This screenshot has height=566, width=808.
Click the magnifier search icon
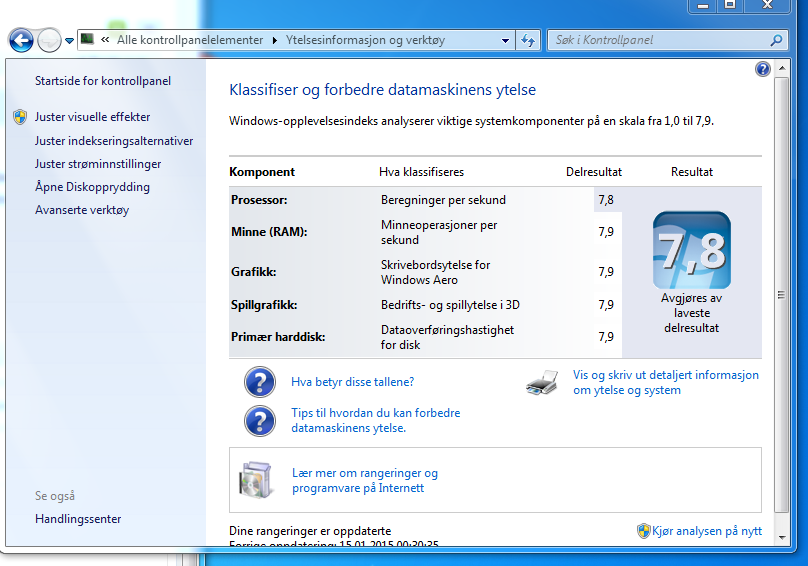pos(776,40)
